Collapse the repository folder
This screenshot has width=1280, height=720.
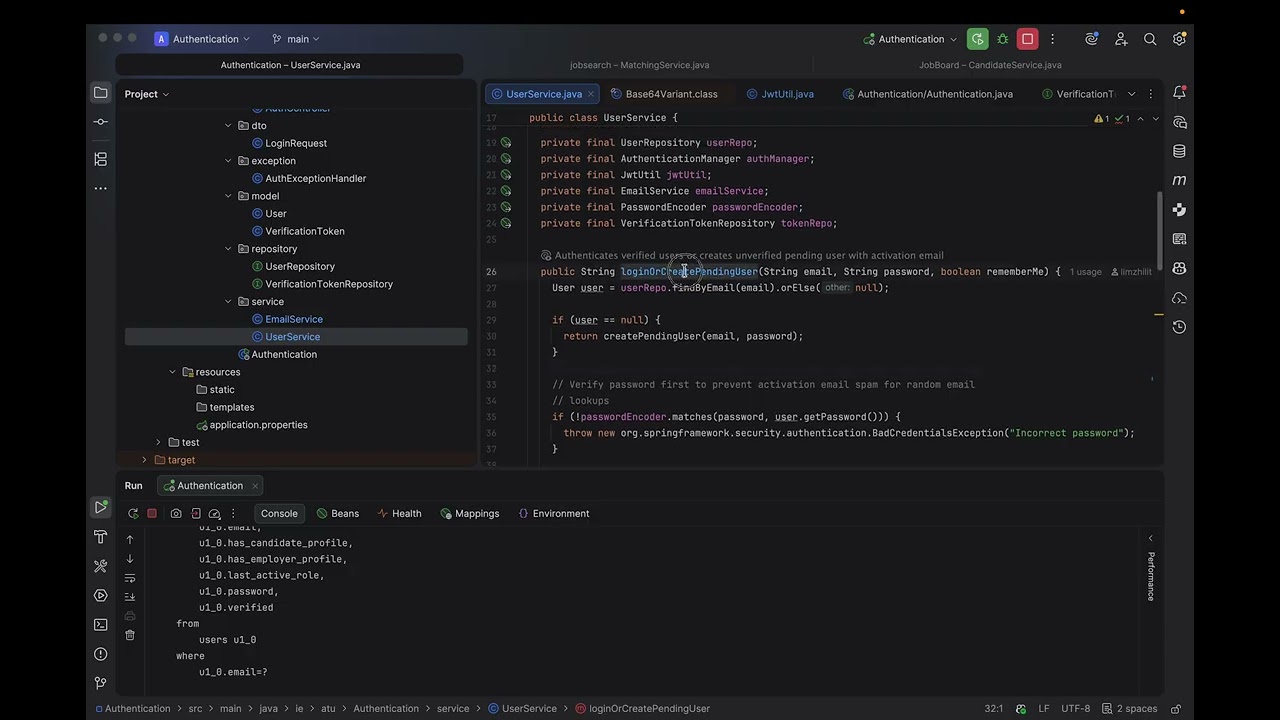[x=228, y=249]
